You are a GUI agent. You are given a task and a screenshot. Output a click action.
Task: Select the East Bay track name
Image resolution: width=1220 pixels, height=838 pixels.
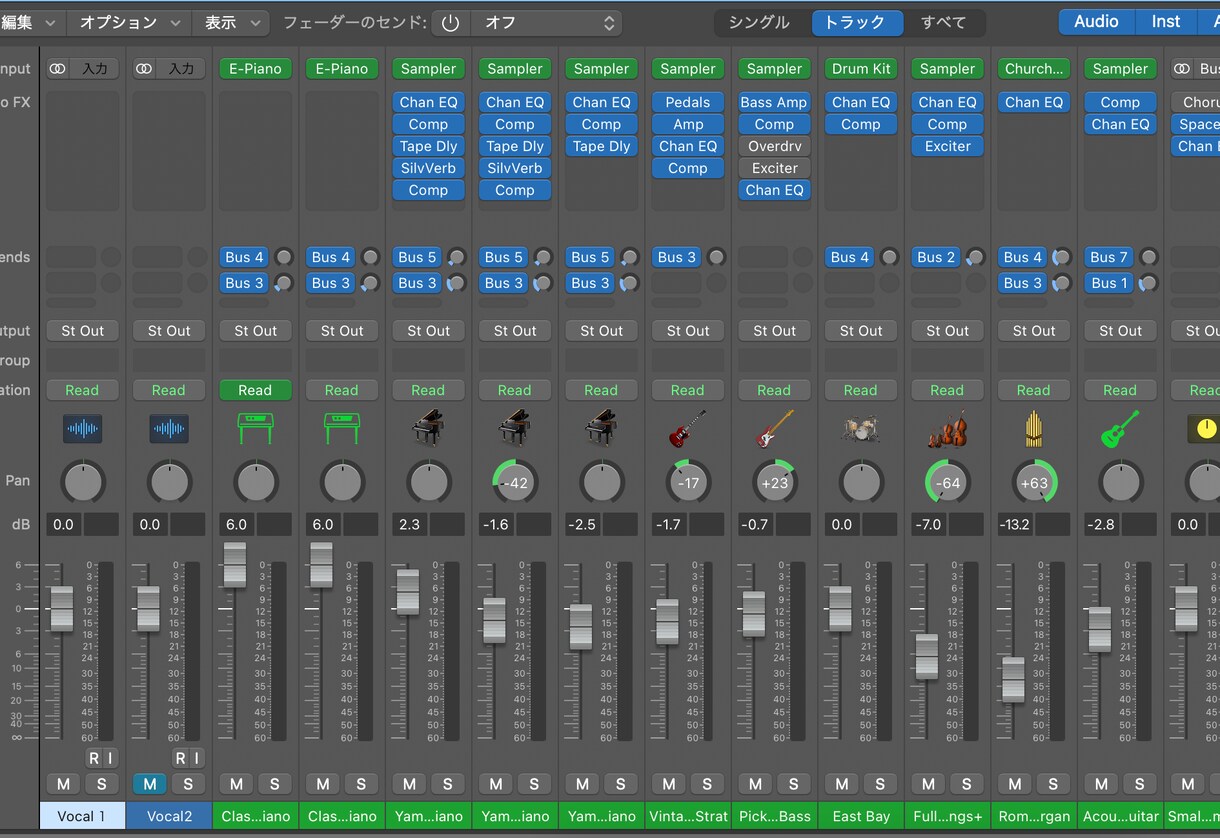tap(861, 816)
